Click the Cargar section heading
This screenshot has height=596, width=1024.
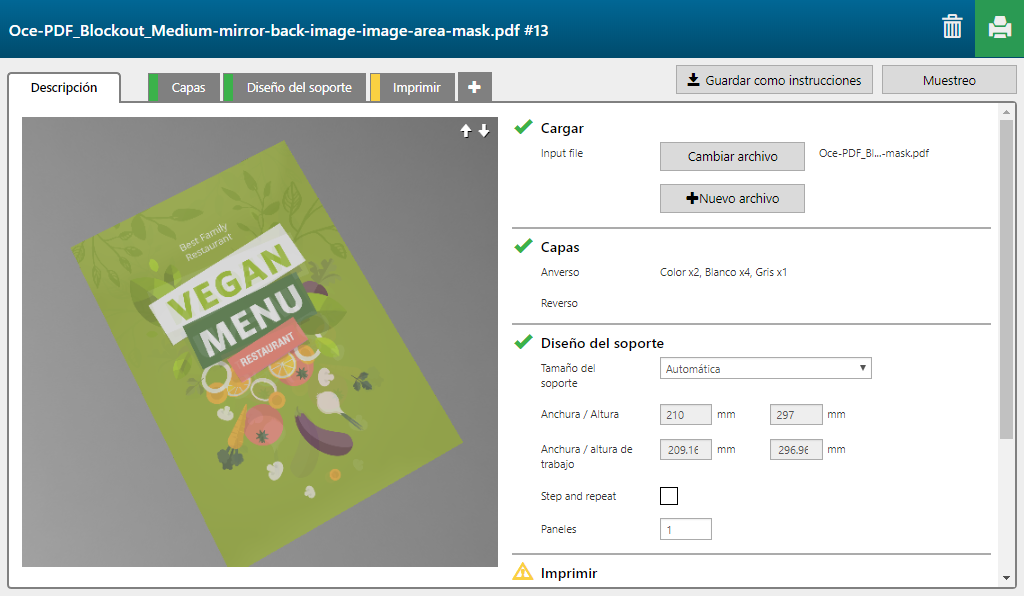pyautogui.click(x=562, y=128)
